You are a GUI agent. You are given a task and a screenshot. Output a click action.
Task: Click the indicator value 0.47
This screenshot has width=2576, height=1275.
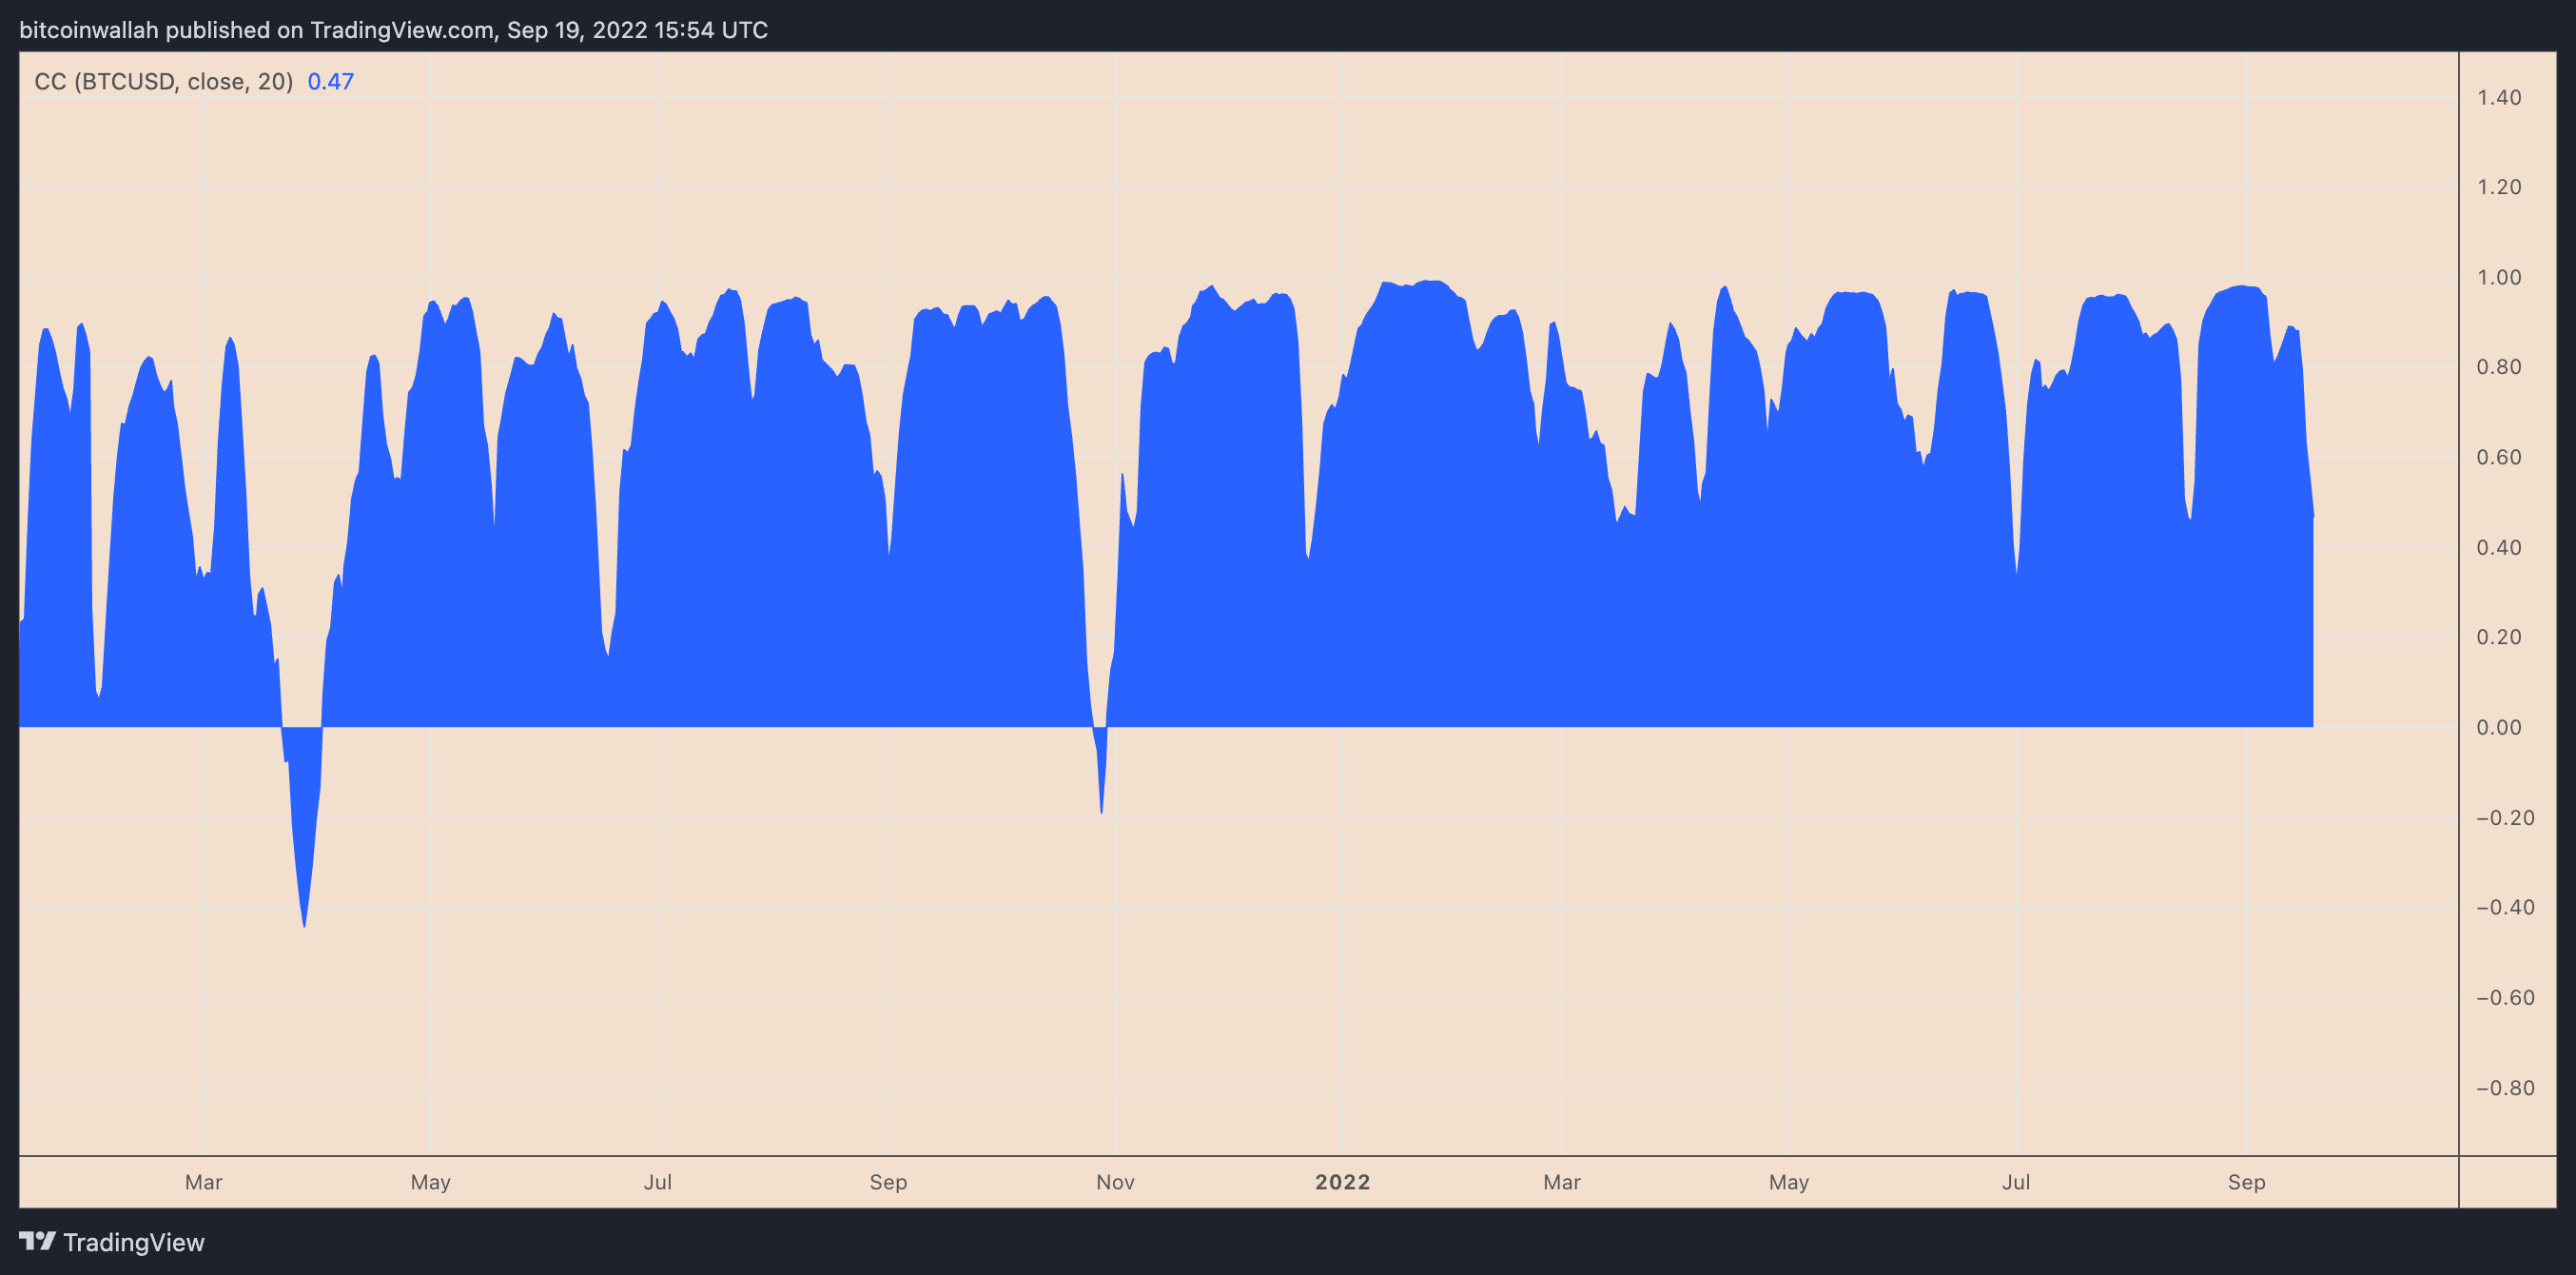point(331,81)
